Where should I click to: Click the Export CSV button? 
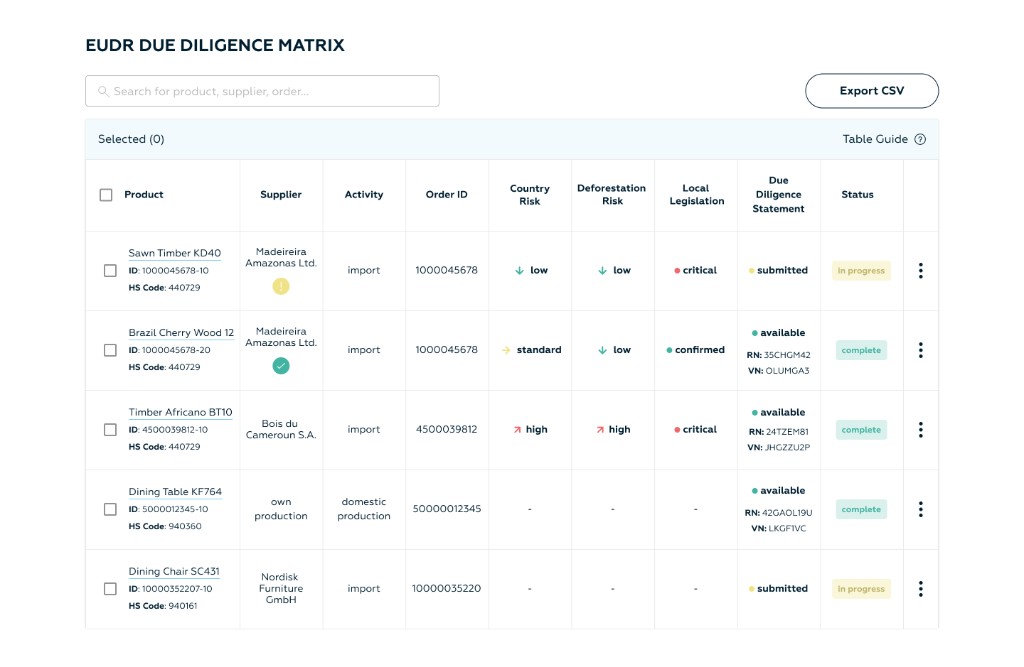[x=872, y=91]
